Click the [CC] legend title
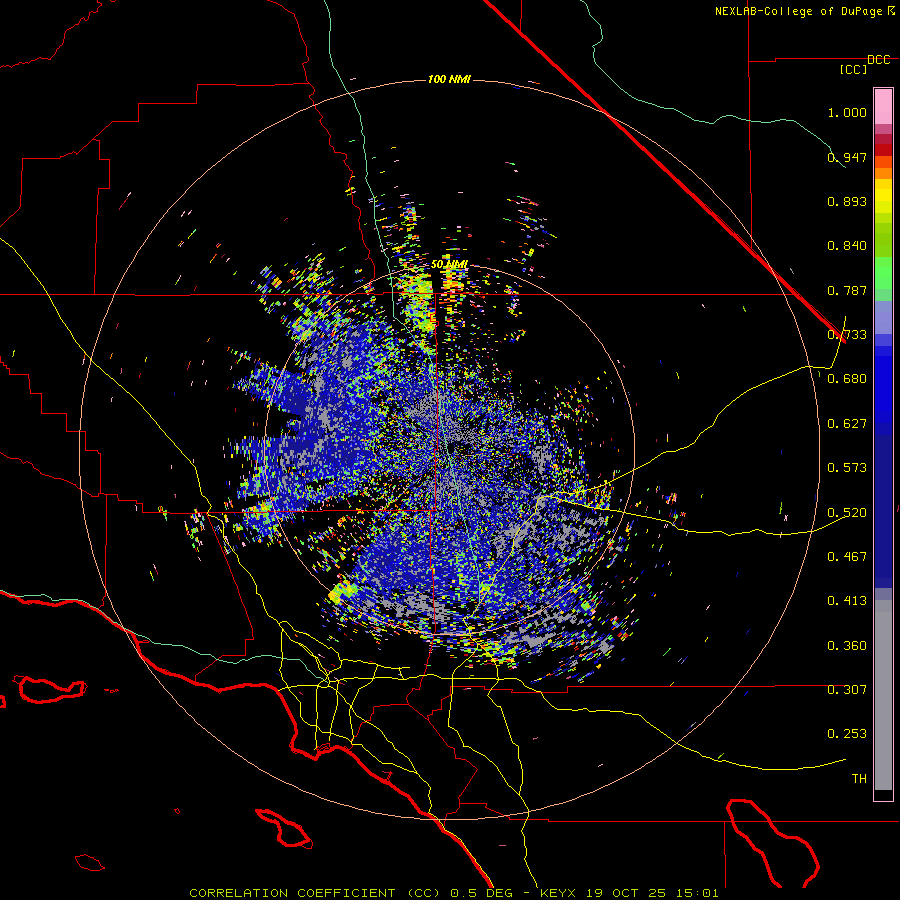Viewport: 900px width, 900px height. point(854,69)
